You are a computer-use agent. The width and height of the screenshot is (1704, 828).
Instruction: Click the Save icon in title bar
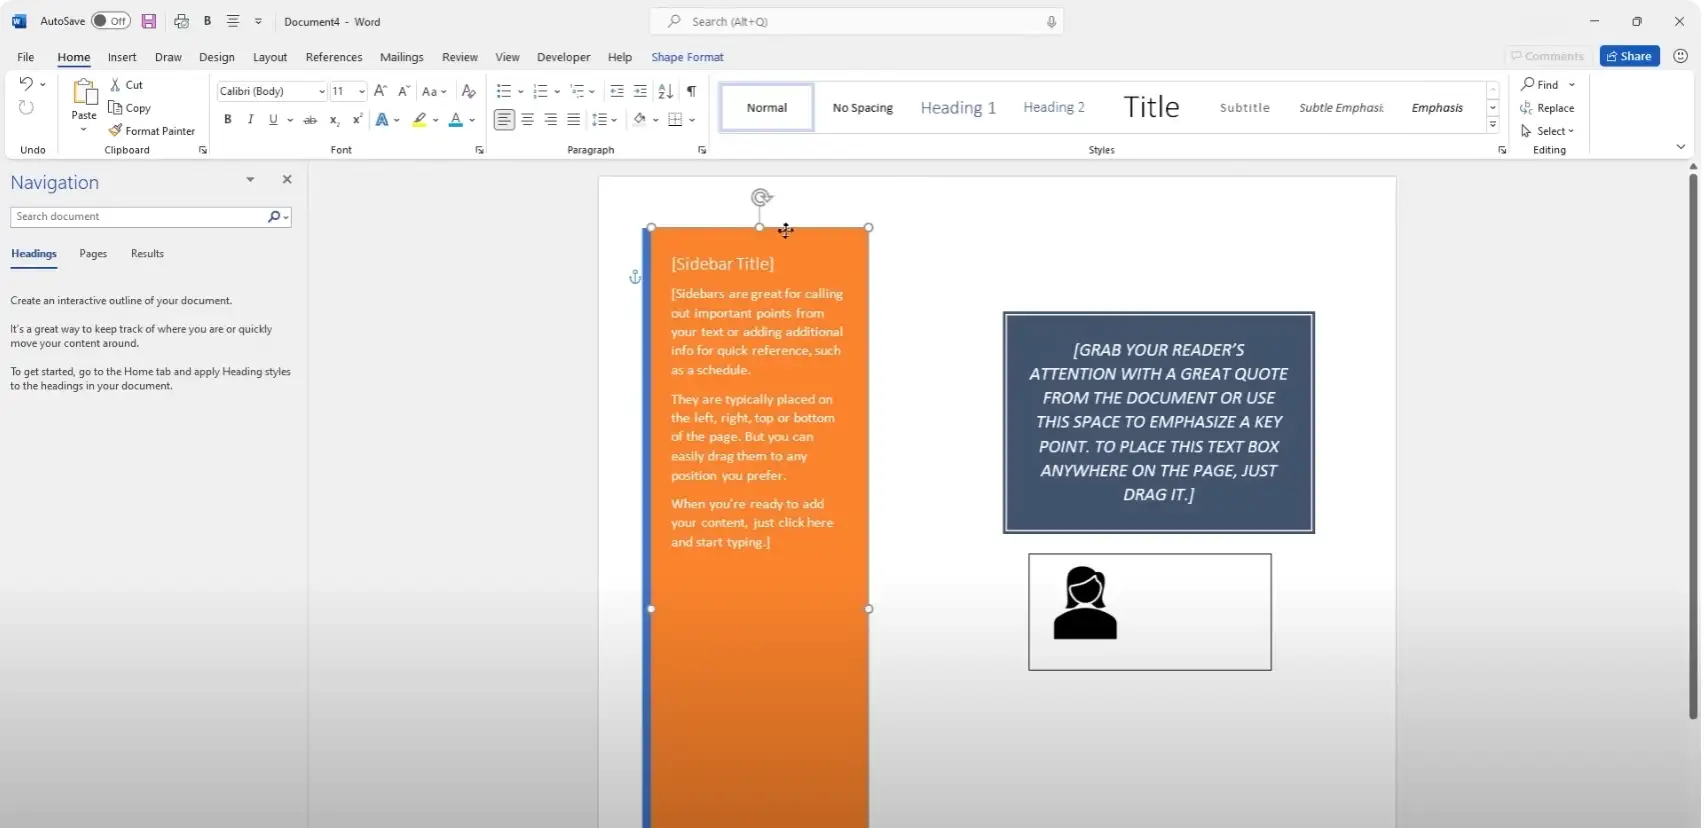point(149,21)
